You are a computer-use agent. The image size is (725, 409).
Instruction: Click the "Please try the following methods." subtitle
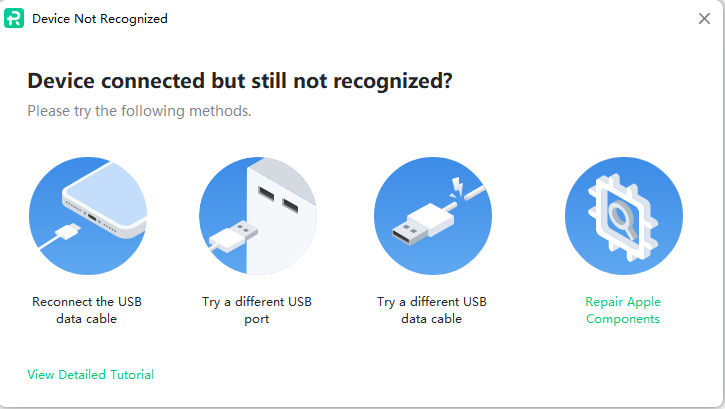pos(139,110)
